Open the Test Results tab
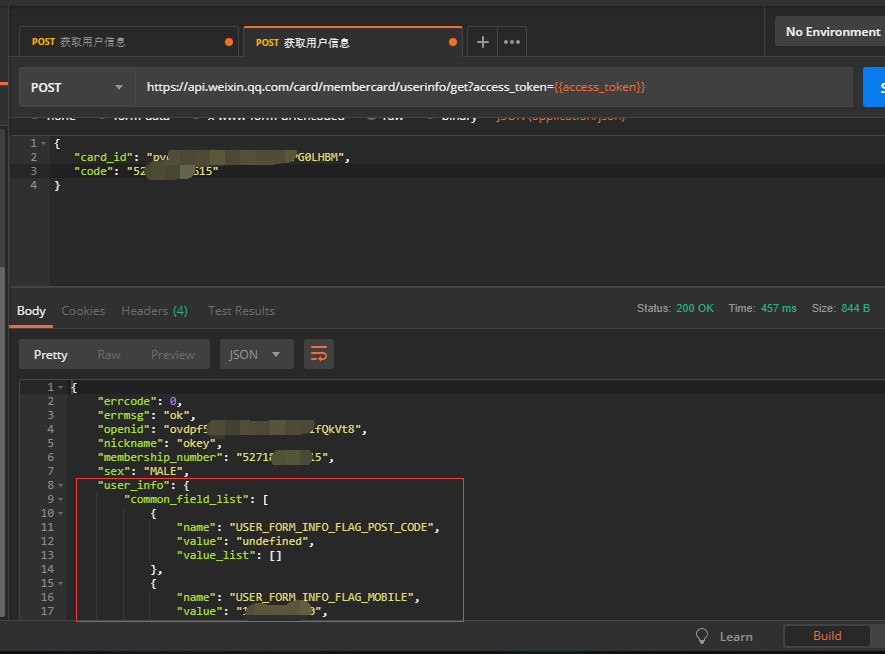This screenshot has height=654, width=885. [x=241, y=311]
